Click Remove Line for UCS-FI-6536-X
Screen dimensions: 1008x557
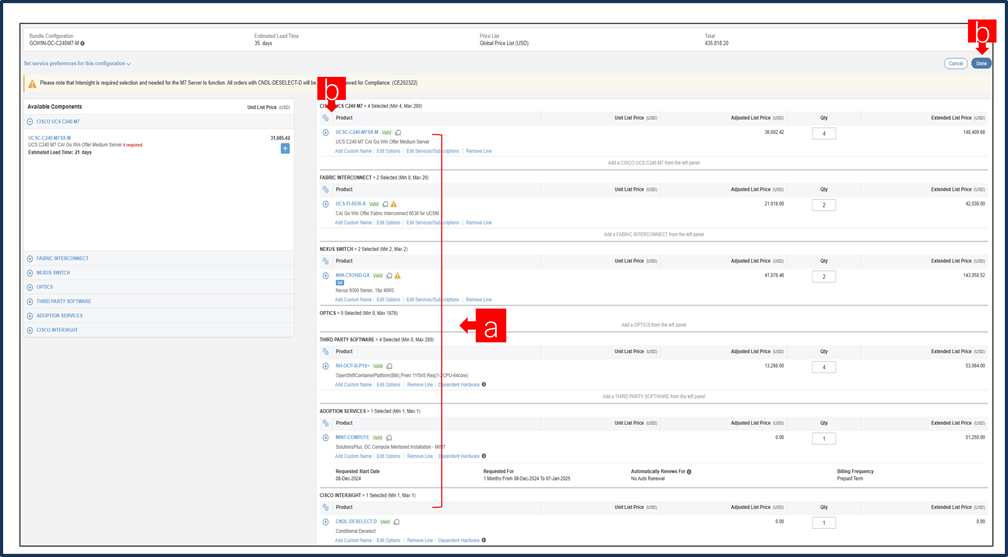(479, 223)
